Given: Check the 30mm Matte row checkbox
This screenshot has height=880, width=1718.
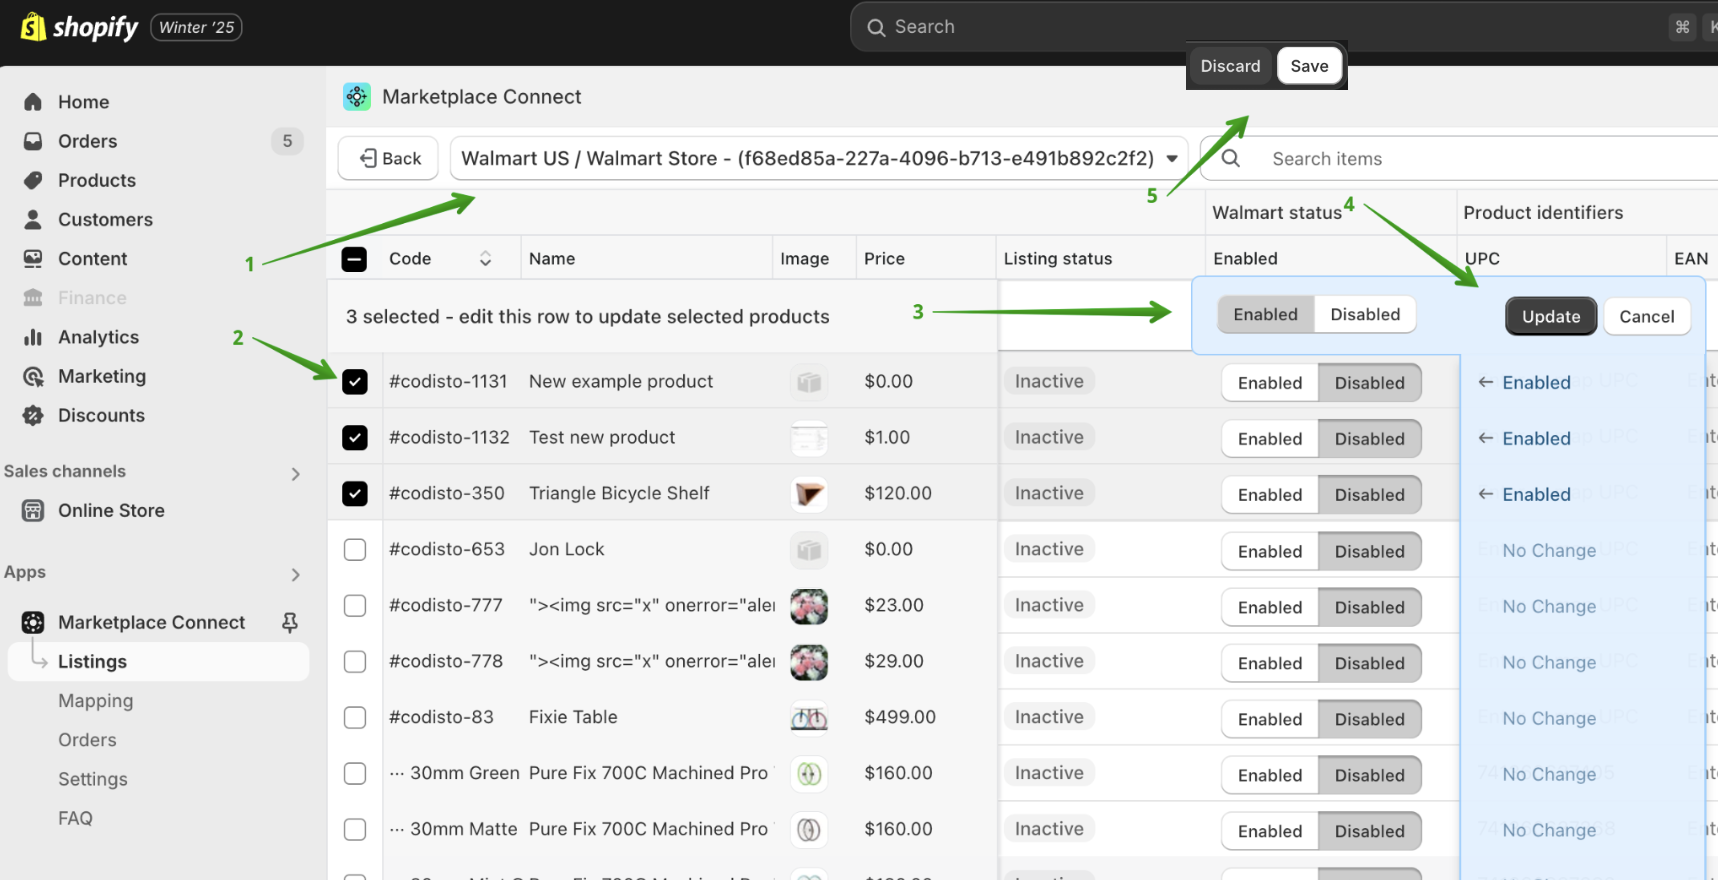Looking at the screenshot, I should click(x=355, y=830).
